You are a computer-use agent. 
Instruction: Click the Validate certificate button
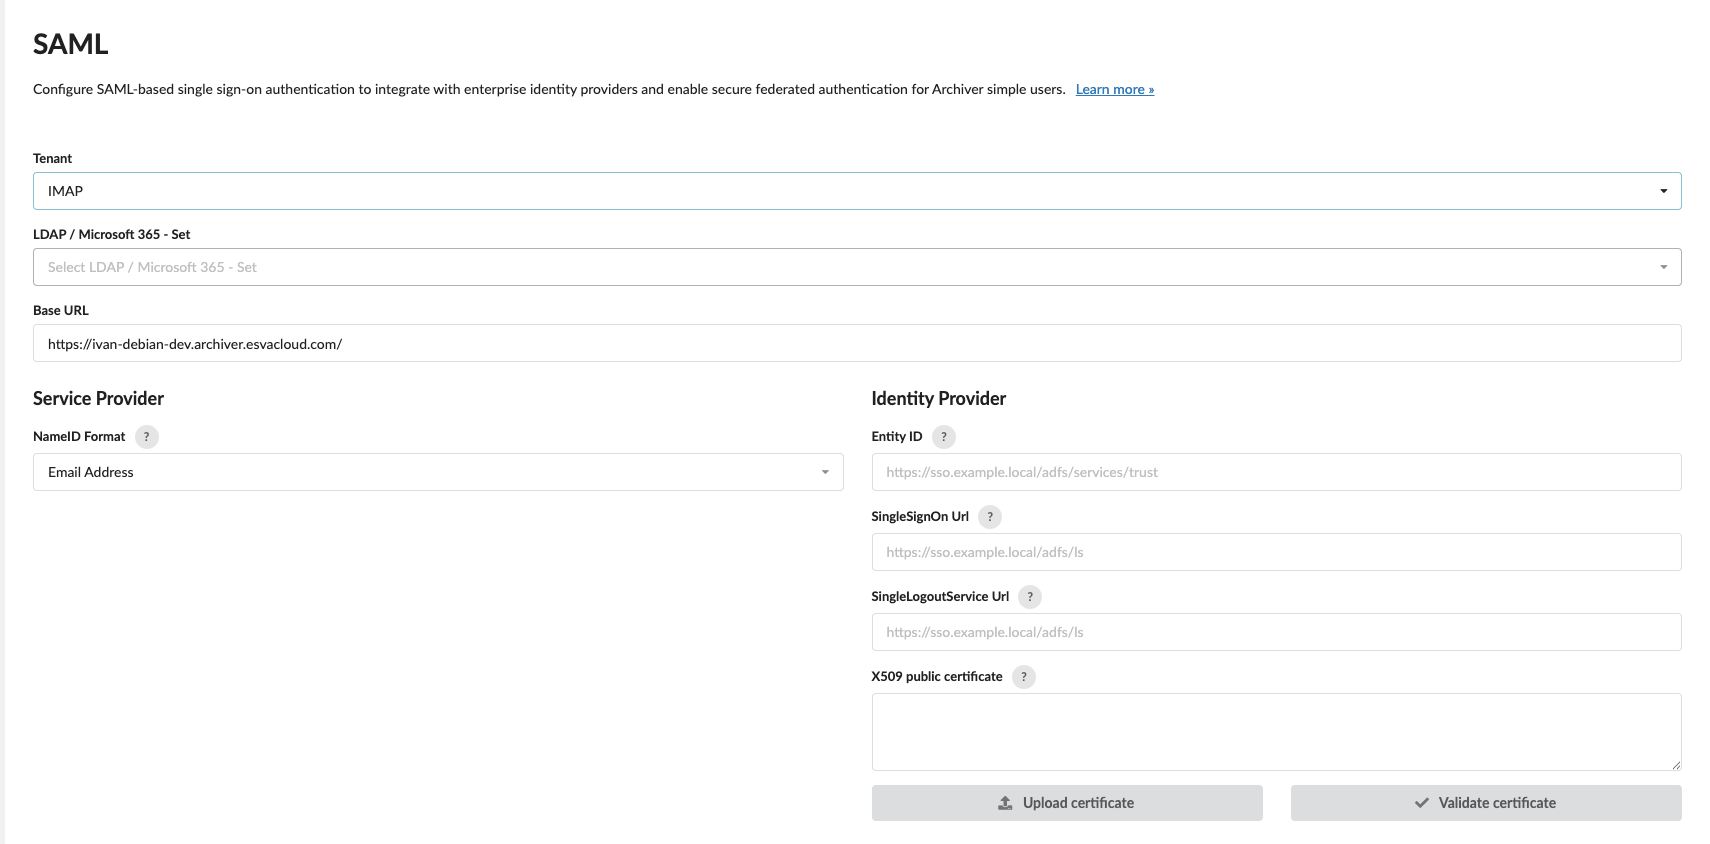click(x=1486, y=803)
